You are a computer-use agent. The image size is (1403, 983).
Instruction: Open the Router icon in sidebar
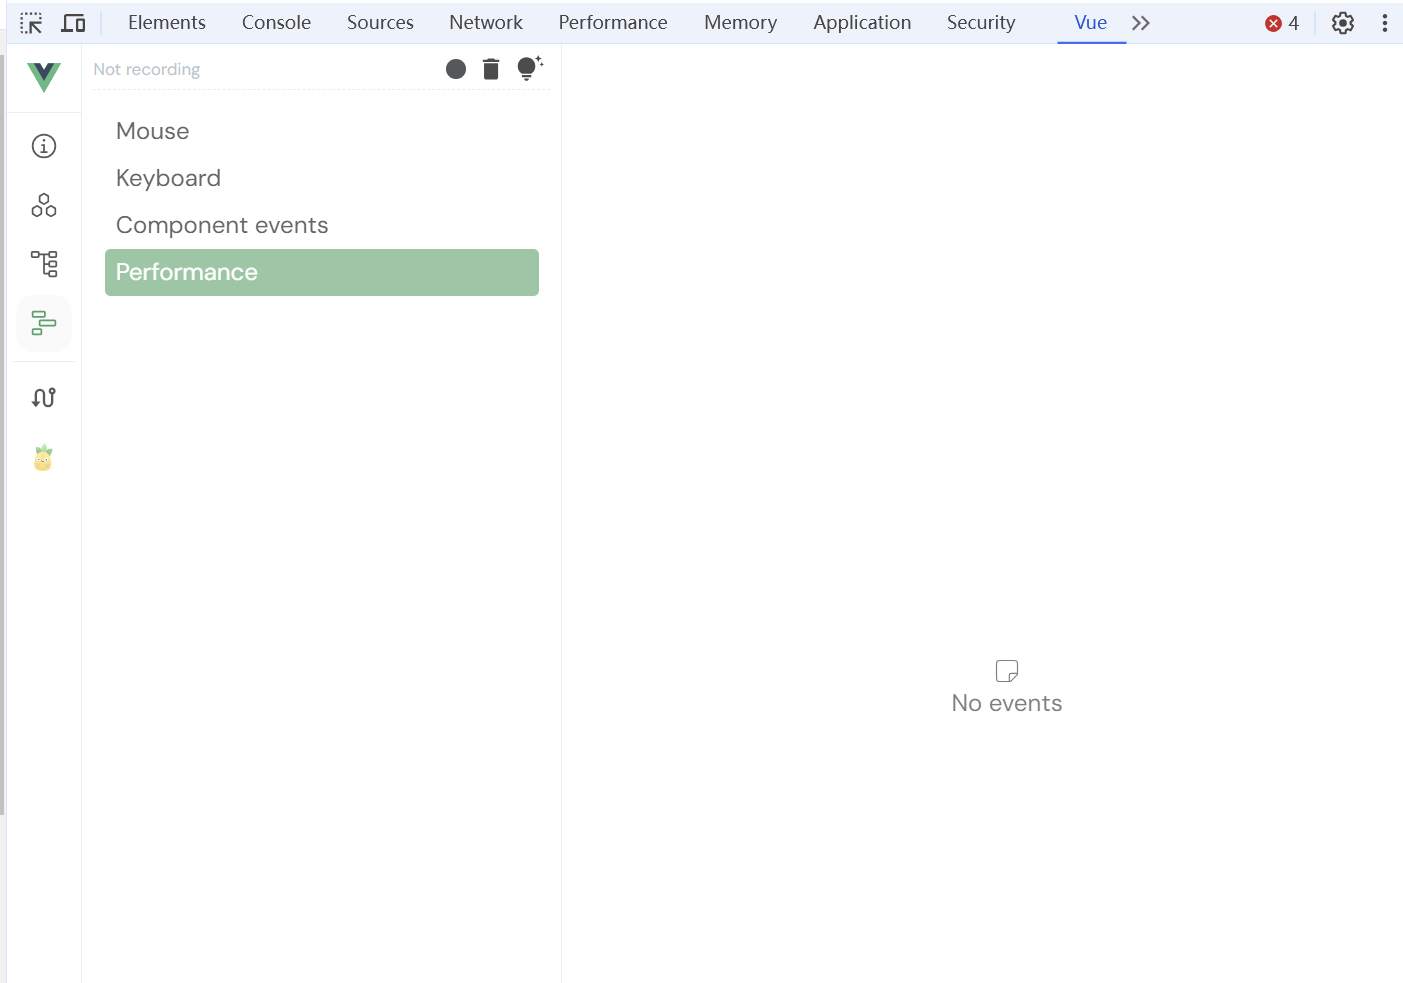[44, 397]
